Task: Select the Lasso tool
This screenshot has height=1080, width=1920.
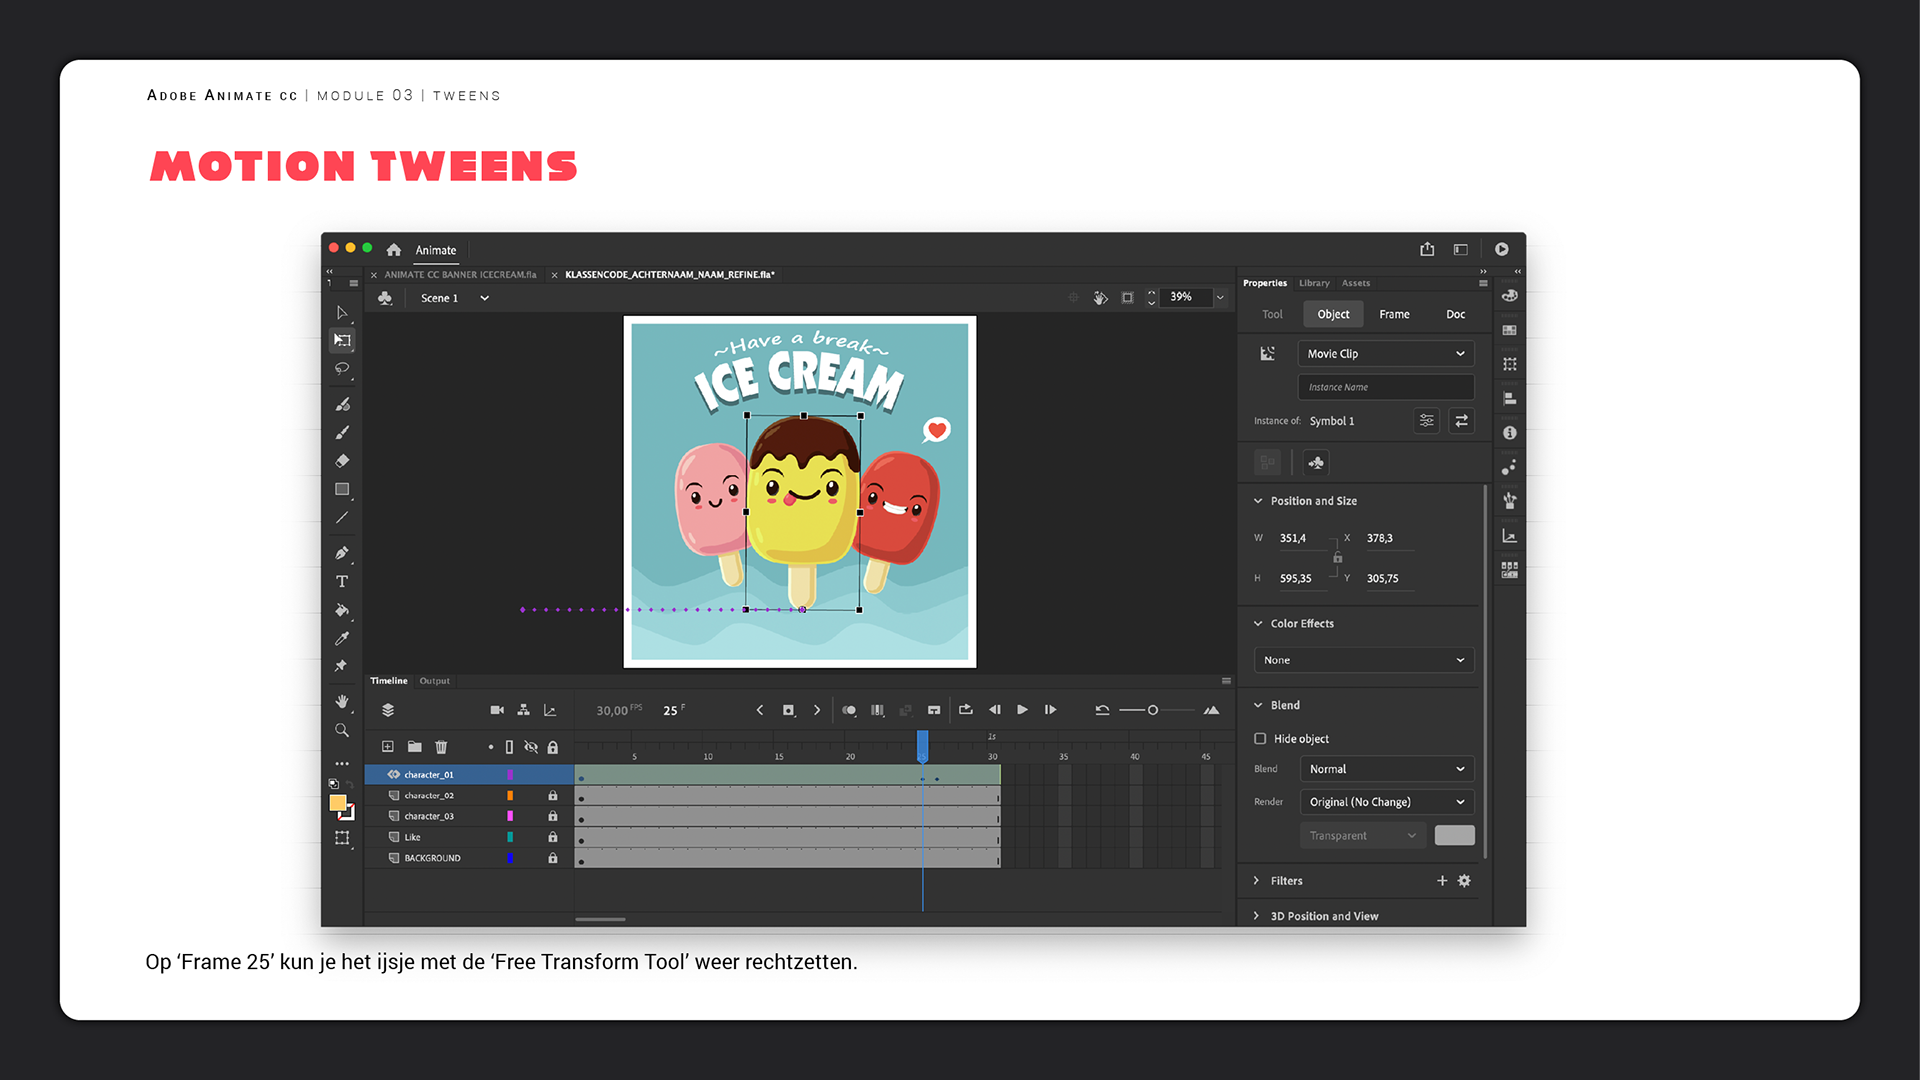Action: click(x=342, y=369)
